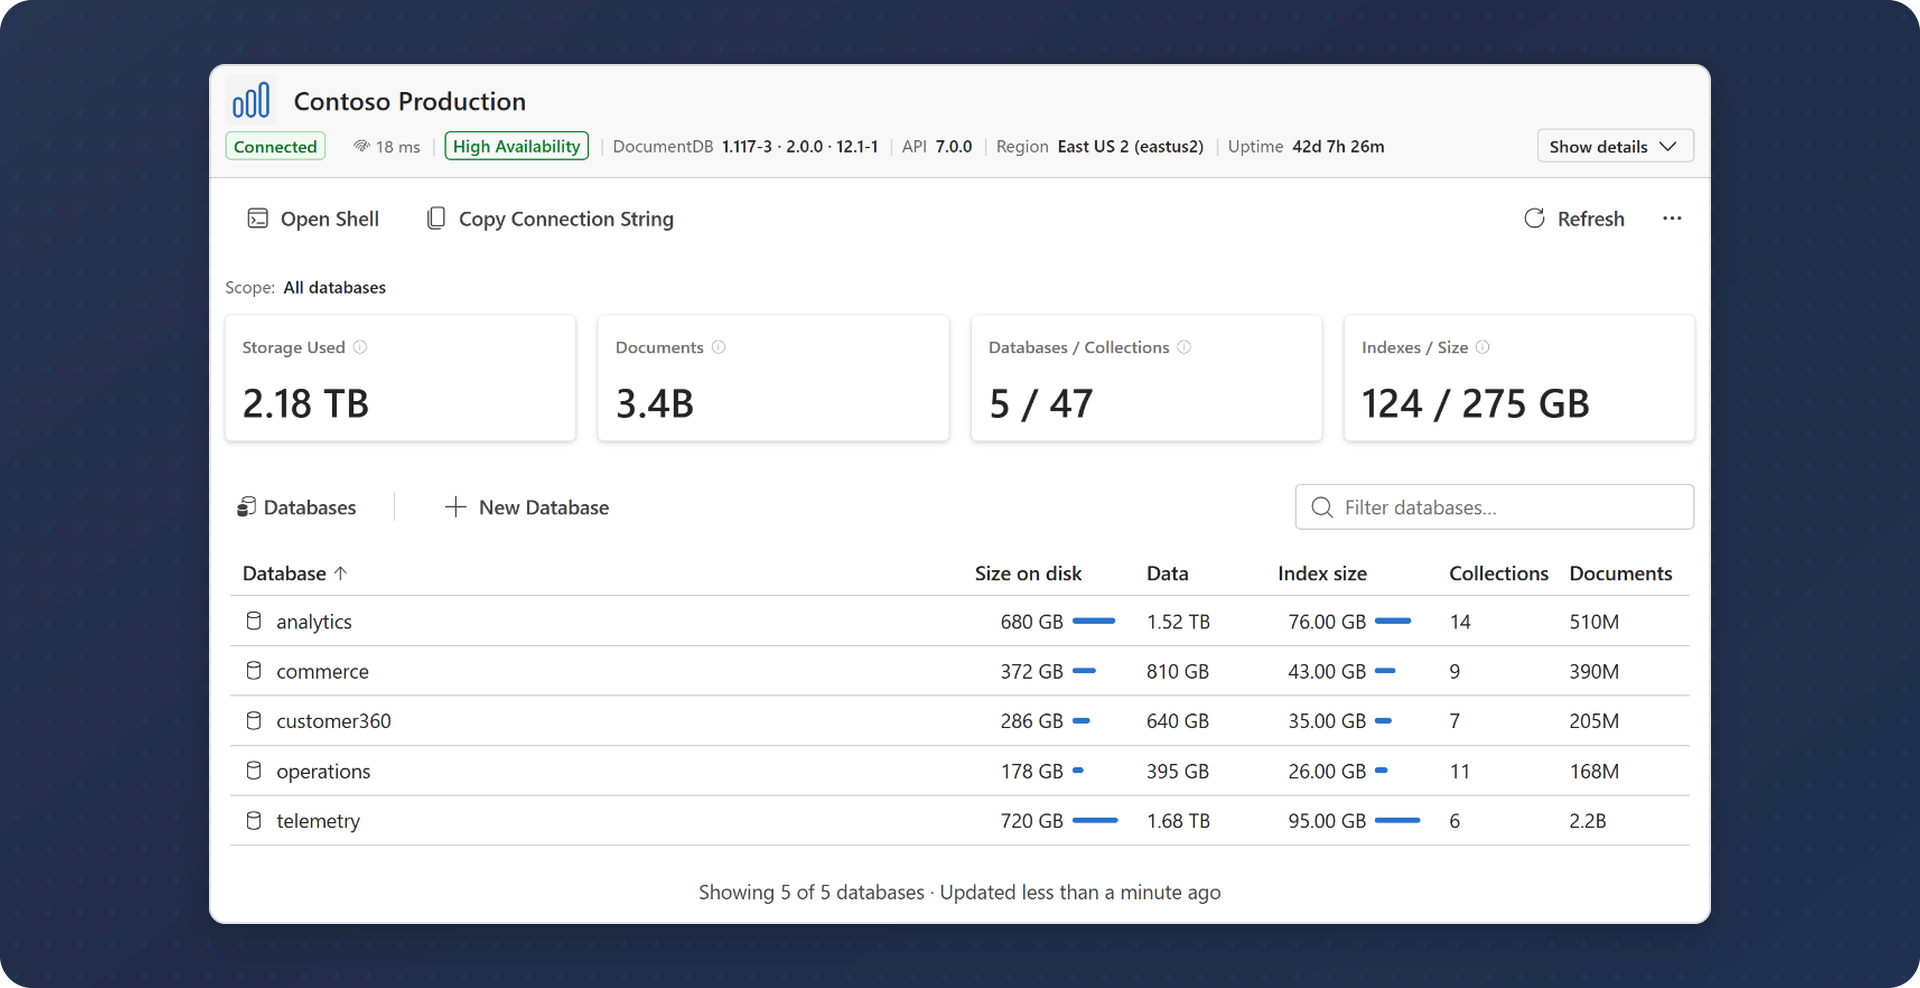Click the High Availability badge

(516, 146)
